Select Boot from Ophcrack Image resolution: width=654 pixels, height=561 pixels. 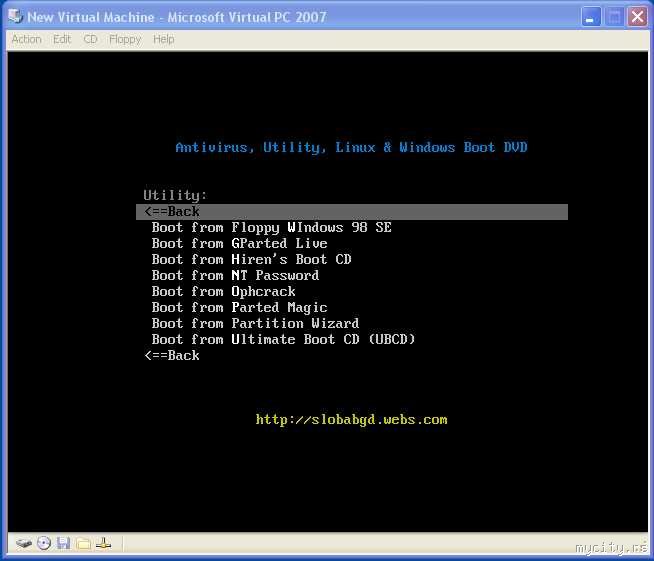(224, 292)
